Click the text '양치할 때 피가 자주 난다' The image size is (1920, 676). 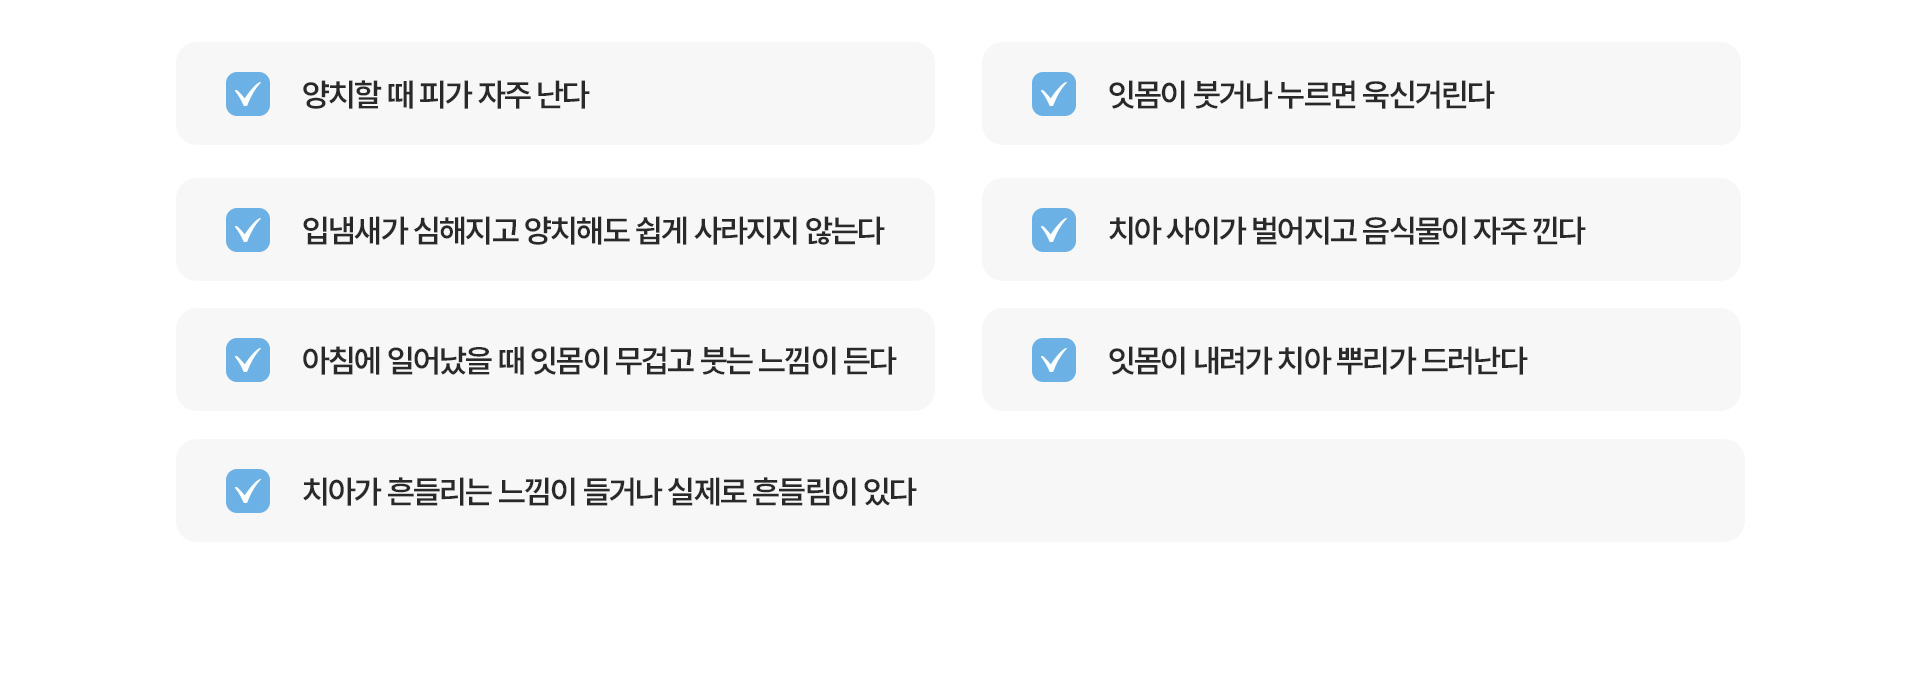[445, 95]
